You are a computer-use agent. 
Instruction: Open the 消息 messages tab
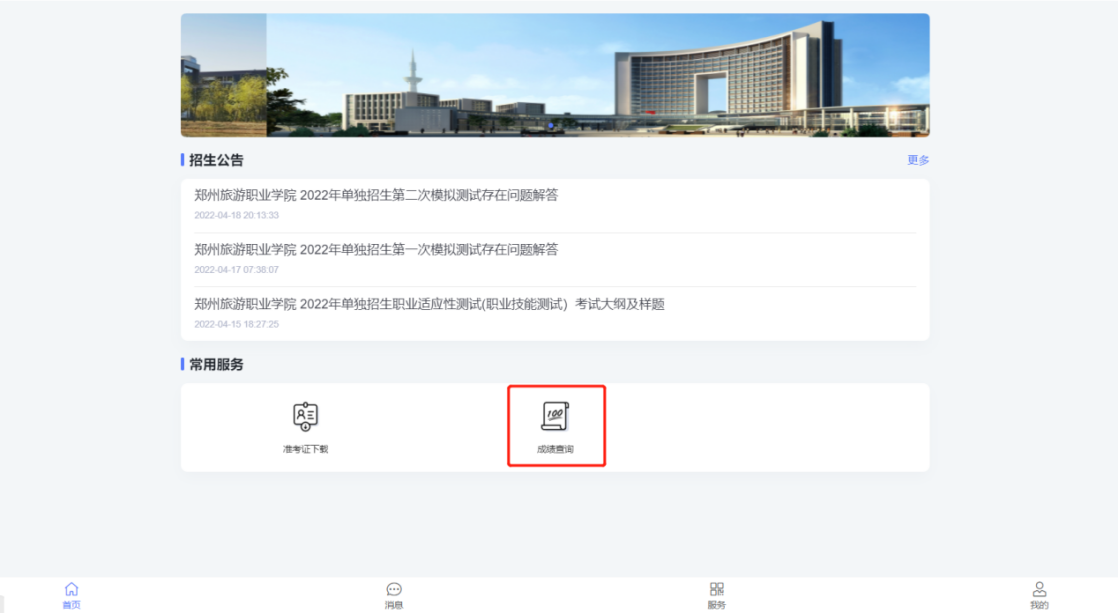(x=394, y=596)
